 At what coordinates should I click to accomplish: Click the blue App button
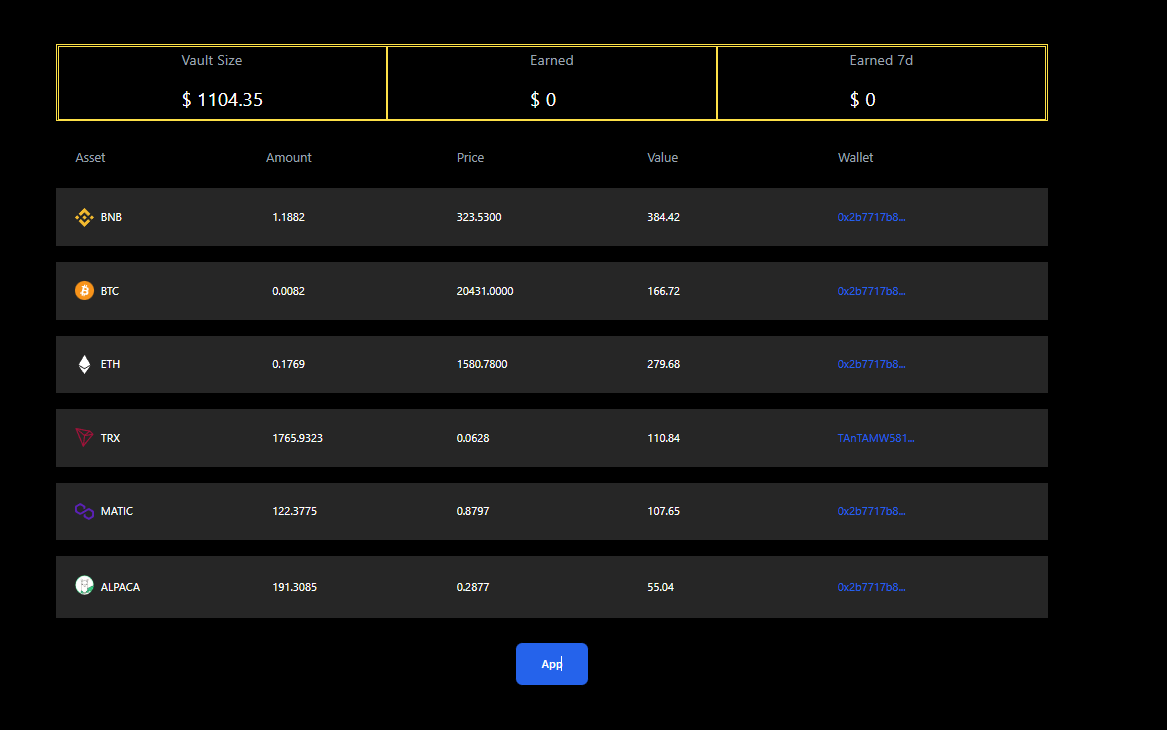[x=551, y=664]
